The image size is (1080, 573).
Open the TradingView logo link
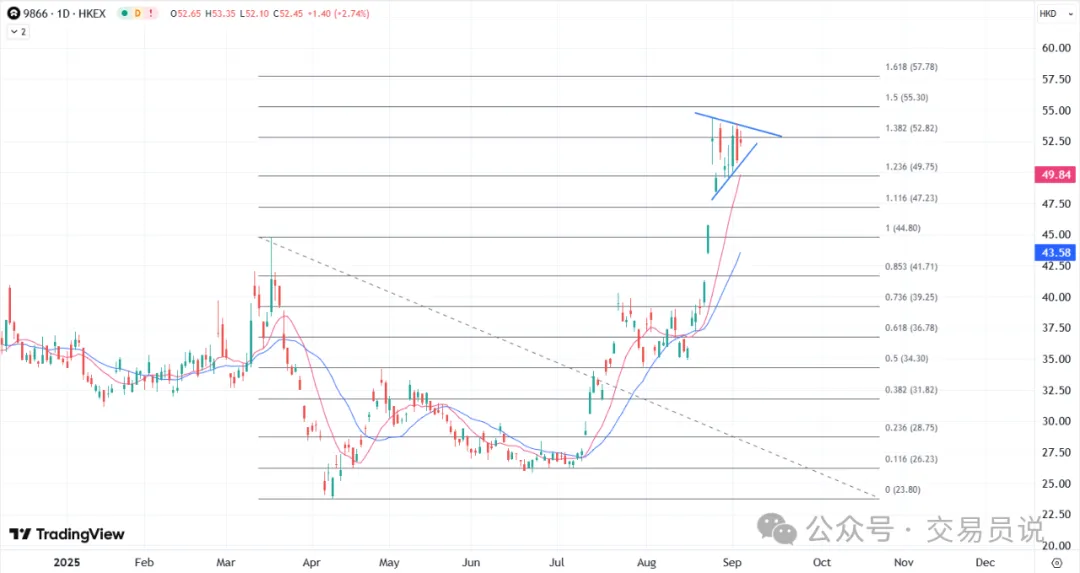tap(67, 535)
